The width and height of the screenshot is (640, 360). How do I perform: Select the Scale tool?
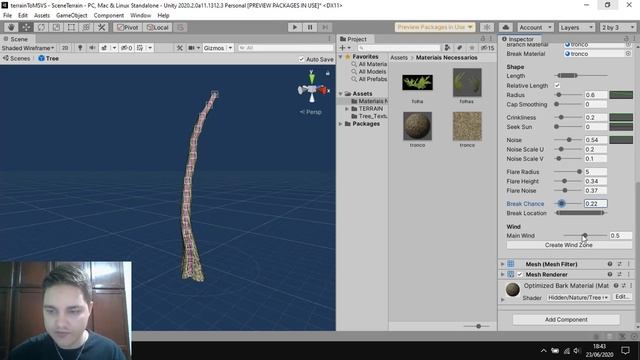point(56,27)
